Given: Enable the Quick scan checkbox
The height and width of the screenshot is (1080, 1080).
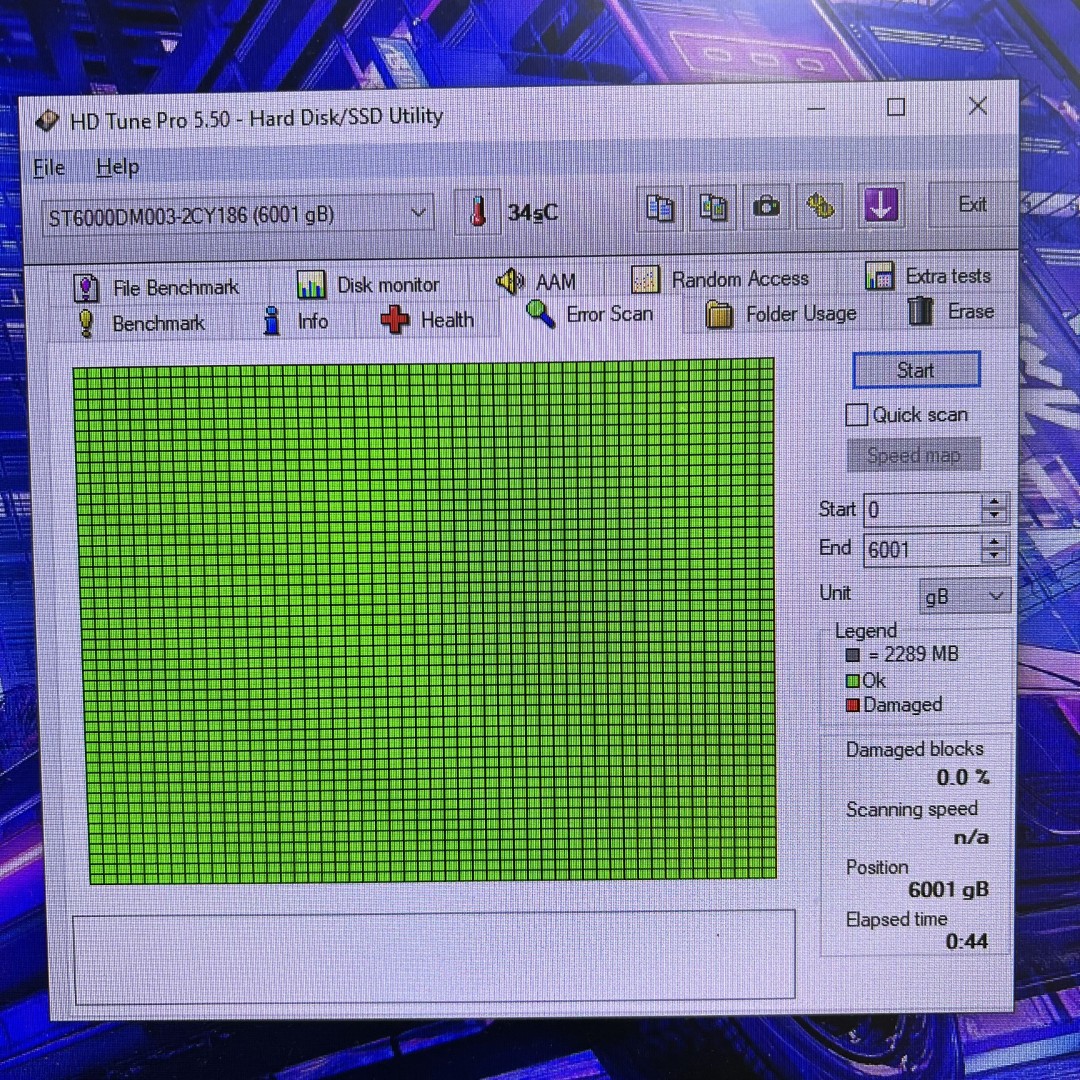Looking at the screenshot, I should (857, 415).
